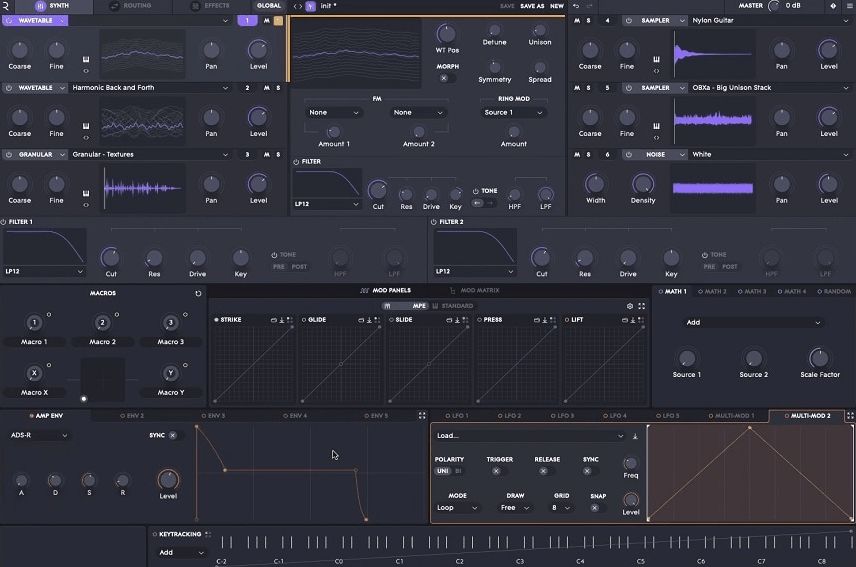Click the redo arrow icon
The height and width of the screenshot is (567, 856).
589,5
